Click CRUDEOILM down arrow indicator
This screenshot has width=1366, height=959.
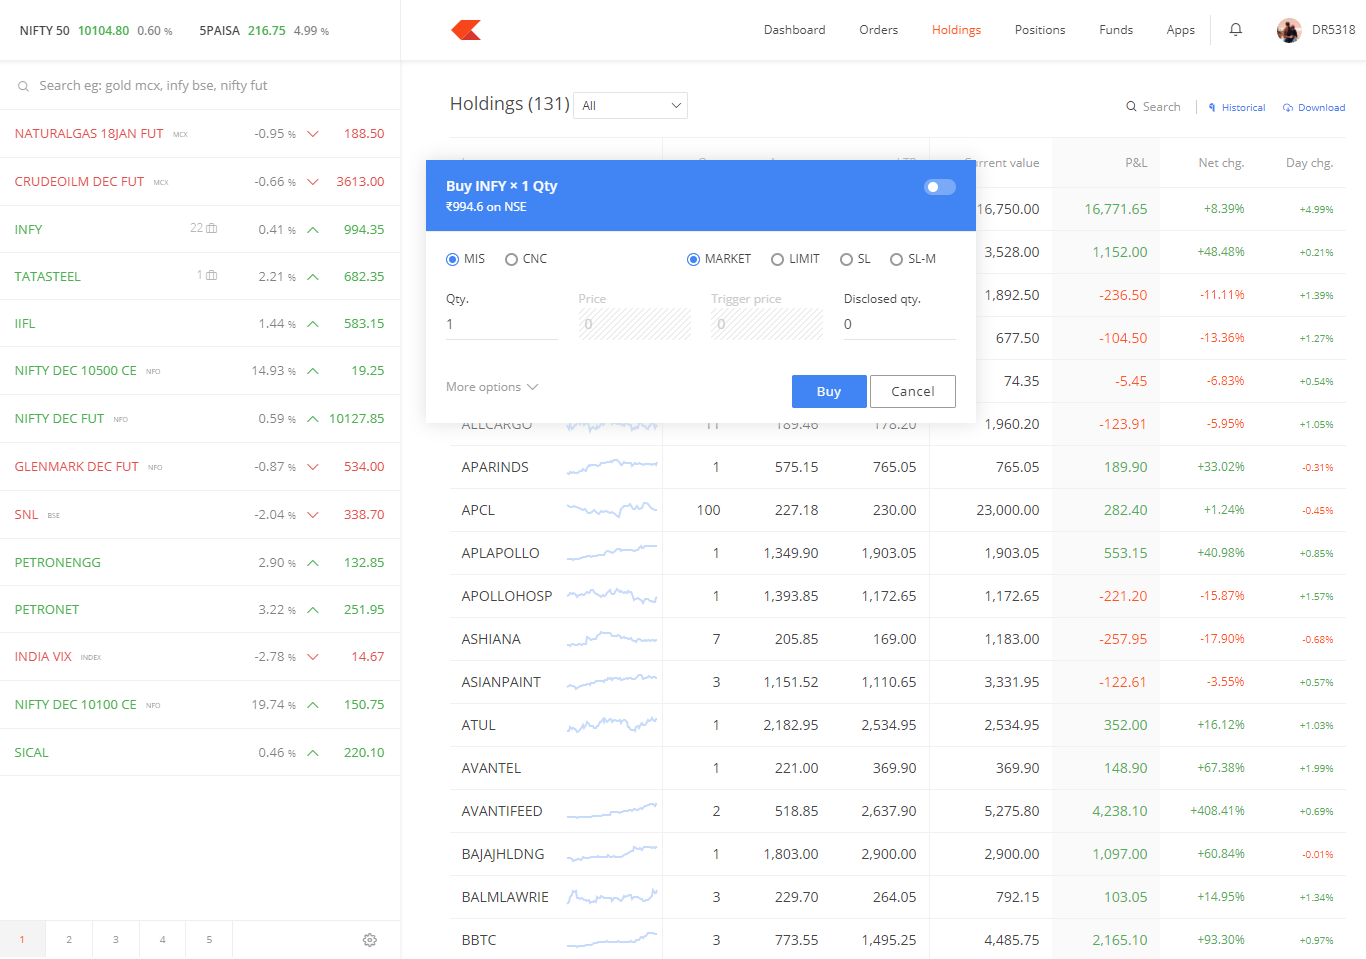313,182
